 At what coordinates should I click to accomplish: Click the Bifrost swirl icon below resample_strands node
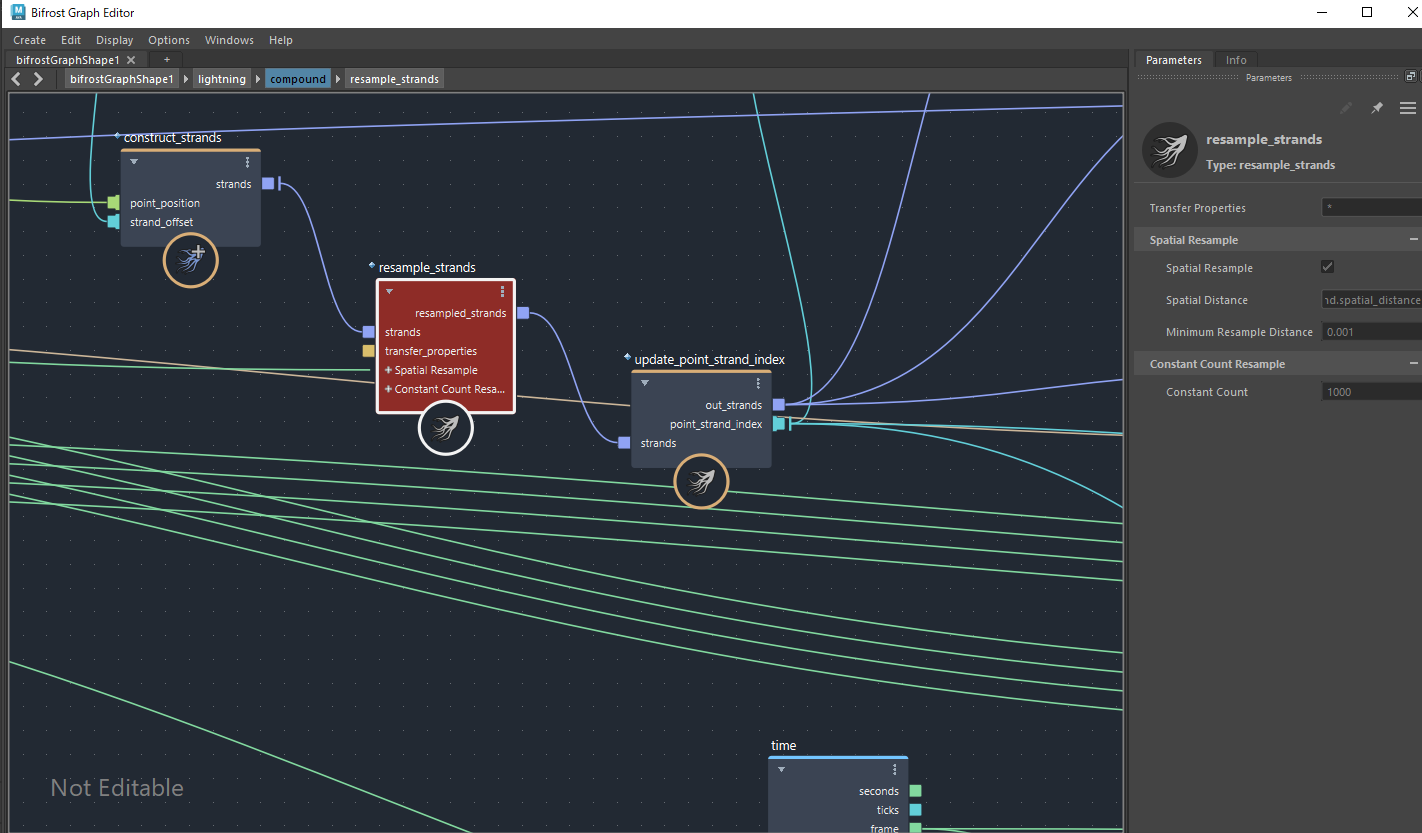pyautogui.click(x=445, y=427)
